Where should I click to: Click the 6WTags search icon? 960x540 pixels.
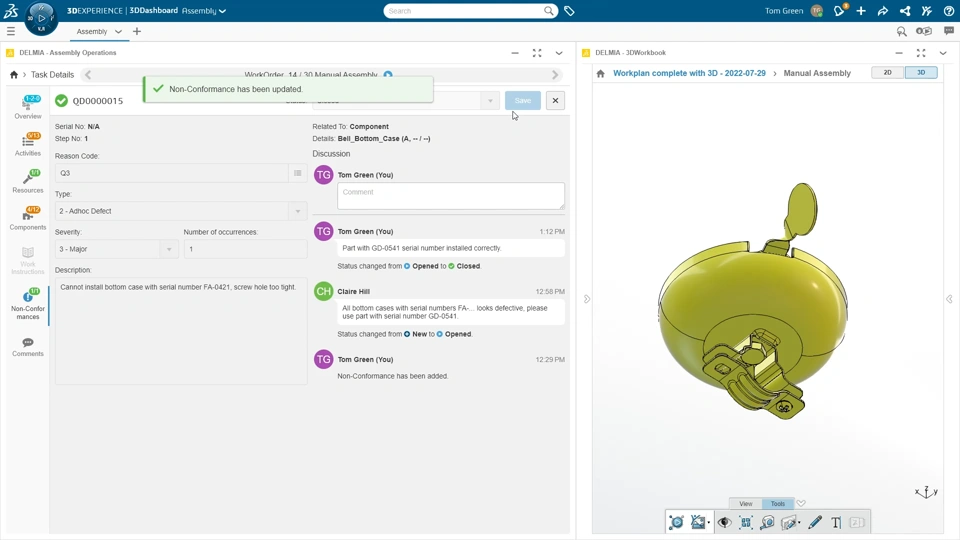pos(901,31)
